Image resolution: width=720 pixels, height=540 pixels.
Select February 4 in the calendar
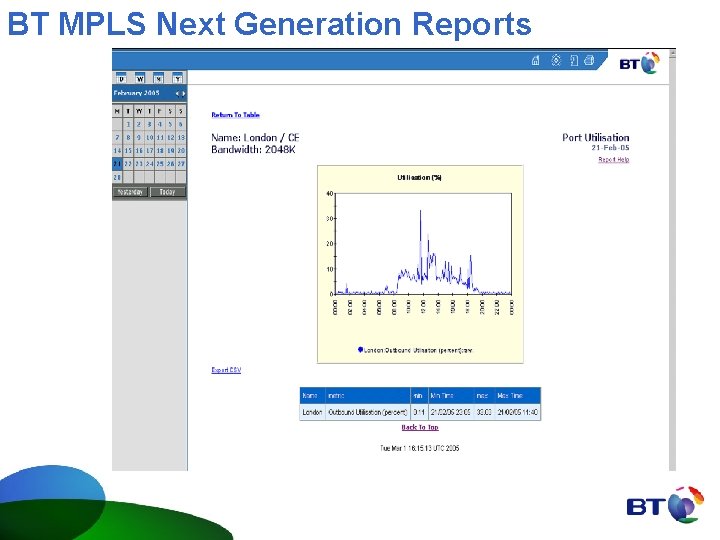coord(160,124)
